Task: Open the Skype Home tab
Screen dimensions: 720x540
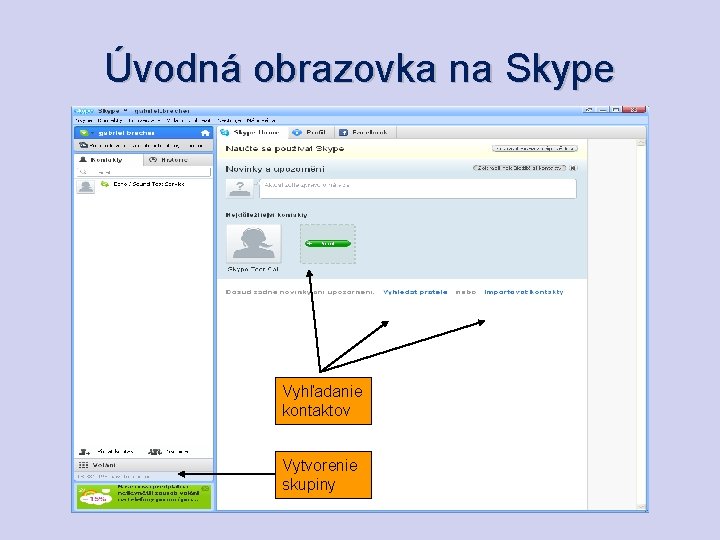Action: point(251,132)
